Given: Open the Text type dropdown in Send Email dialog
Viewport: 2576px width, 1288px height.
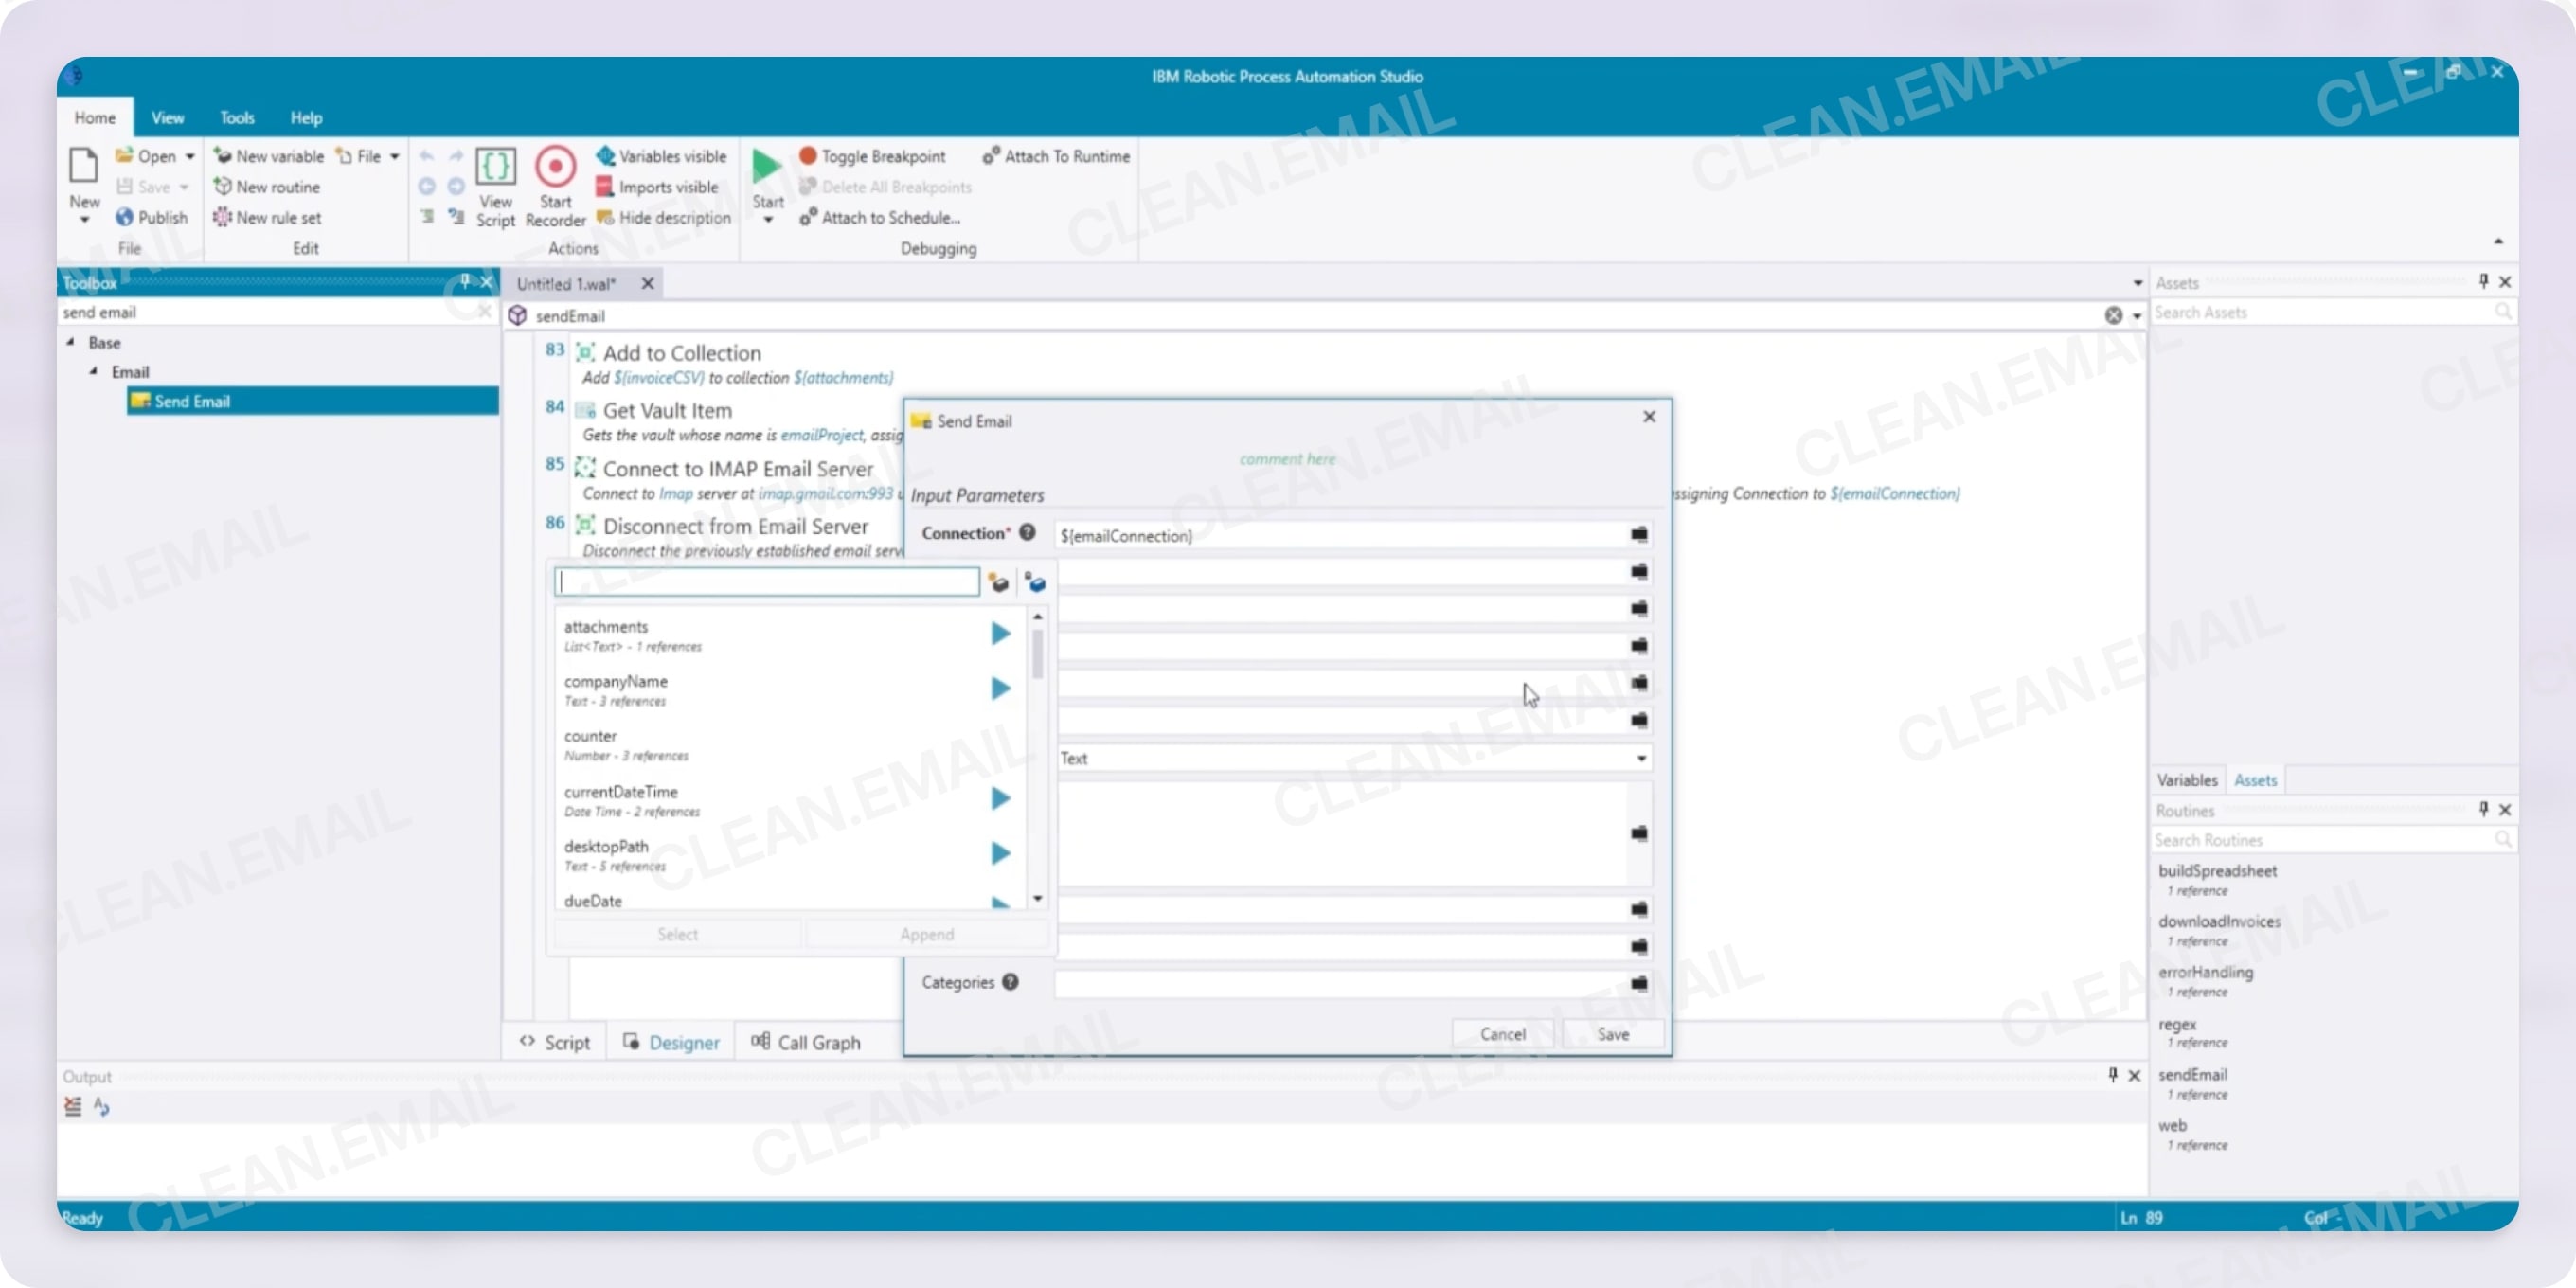Looking at the screenshot, I should (1640, 759).
